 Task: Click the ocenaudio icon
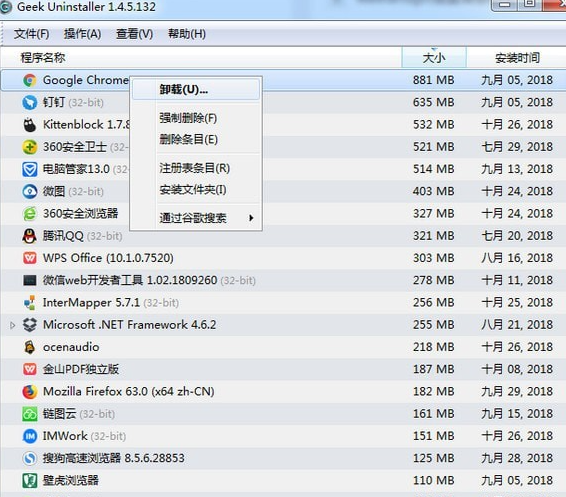click(x=30, y=347)
